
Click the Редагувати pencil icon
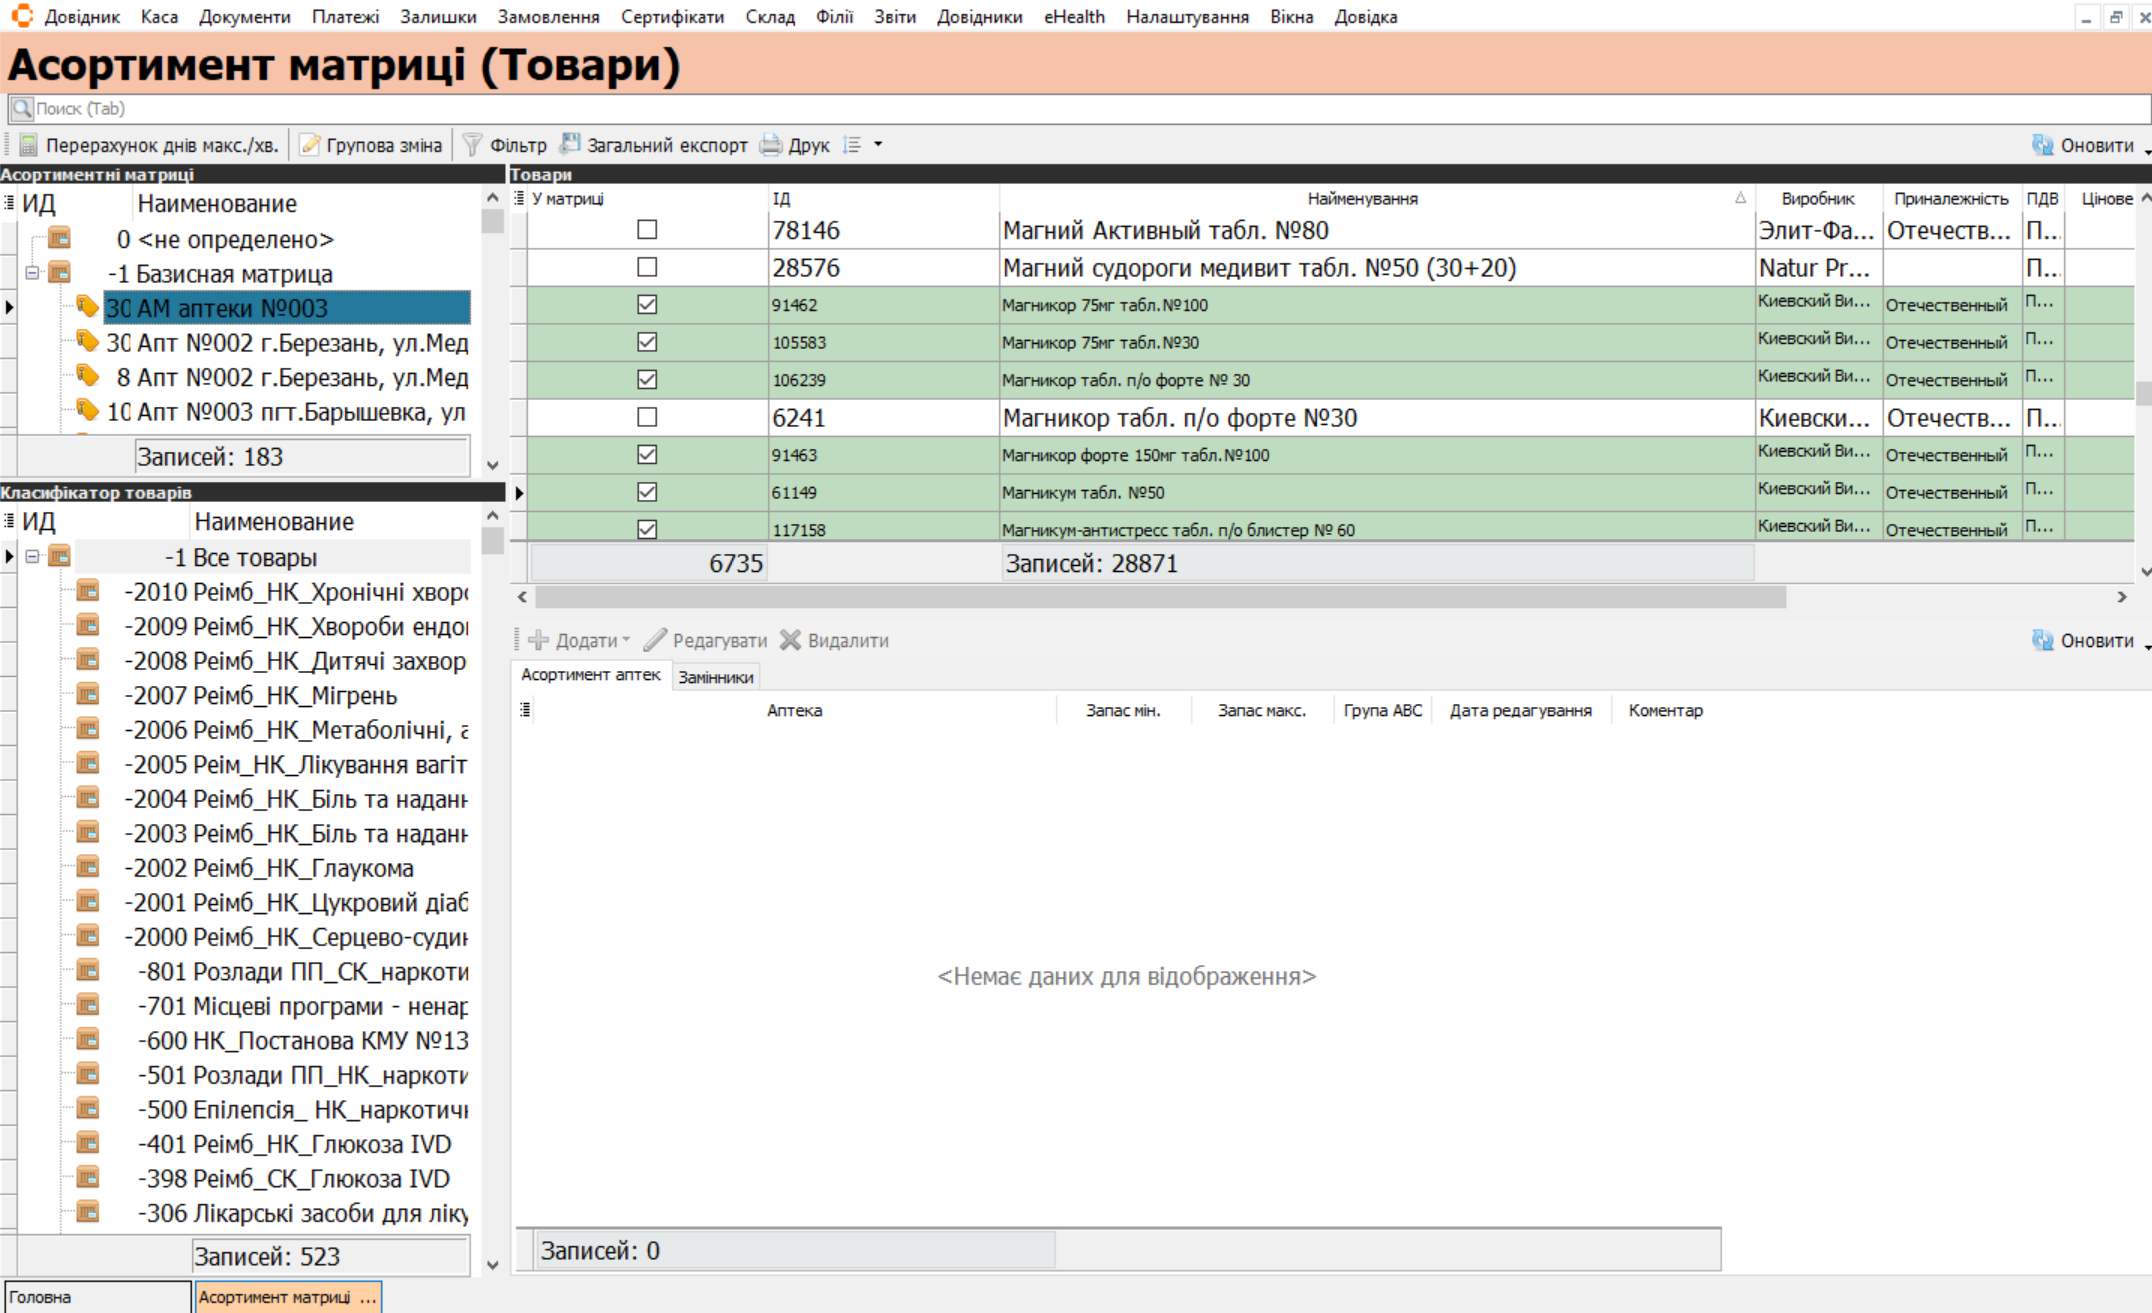tap(655, 640)
